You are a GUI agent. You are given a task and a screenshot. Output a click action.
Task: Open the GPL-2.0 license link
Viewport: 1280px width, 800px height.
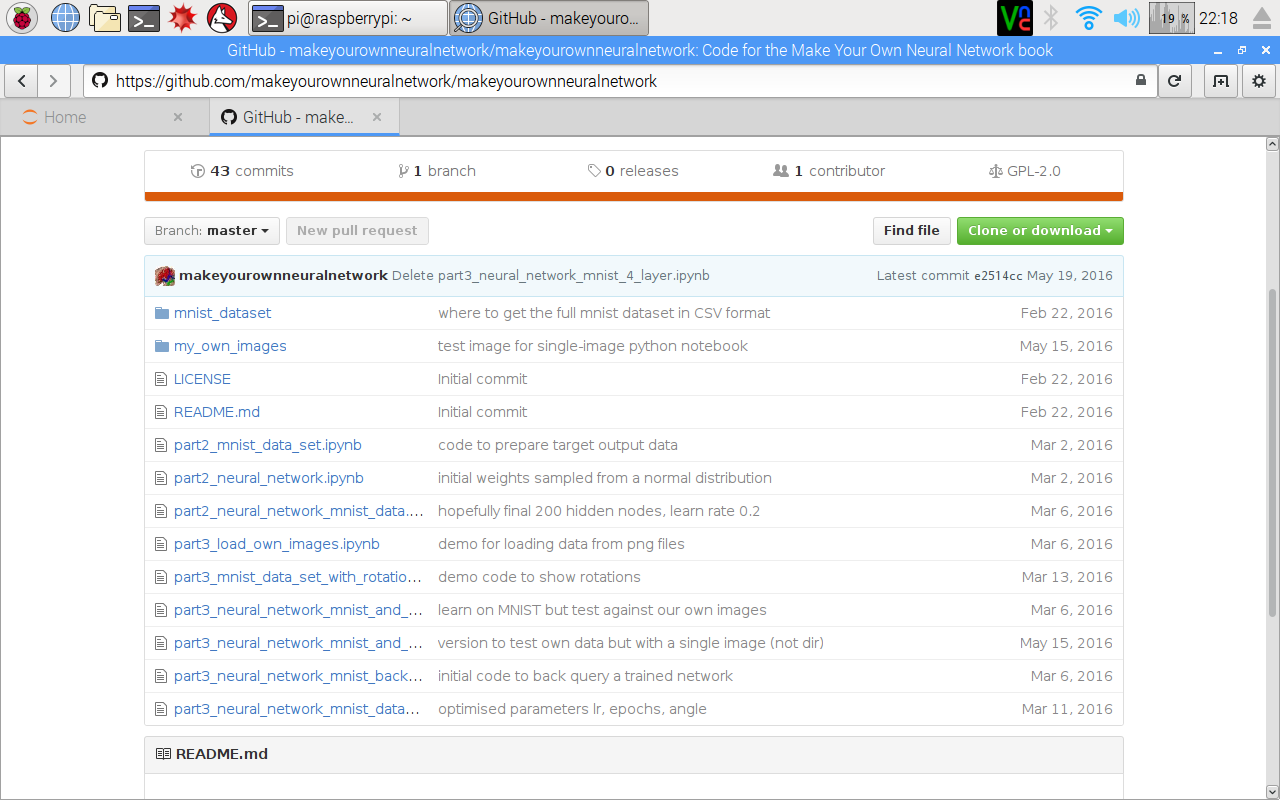point(1024,171)
